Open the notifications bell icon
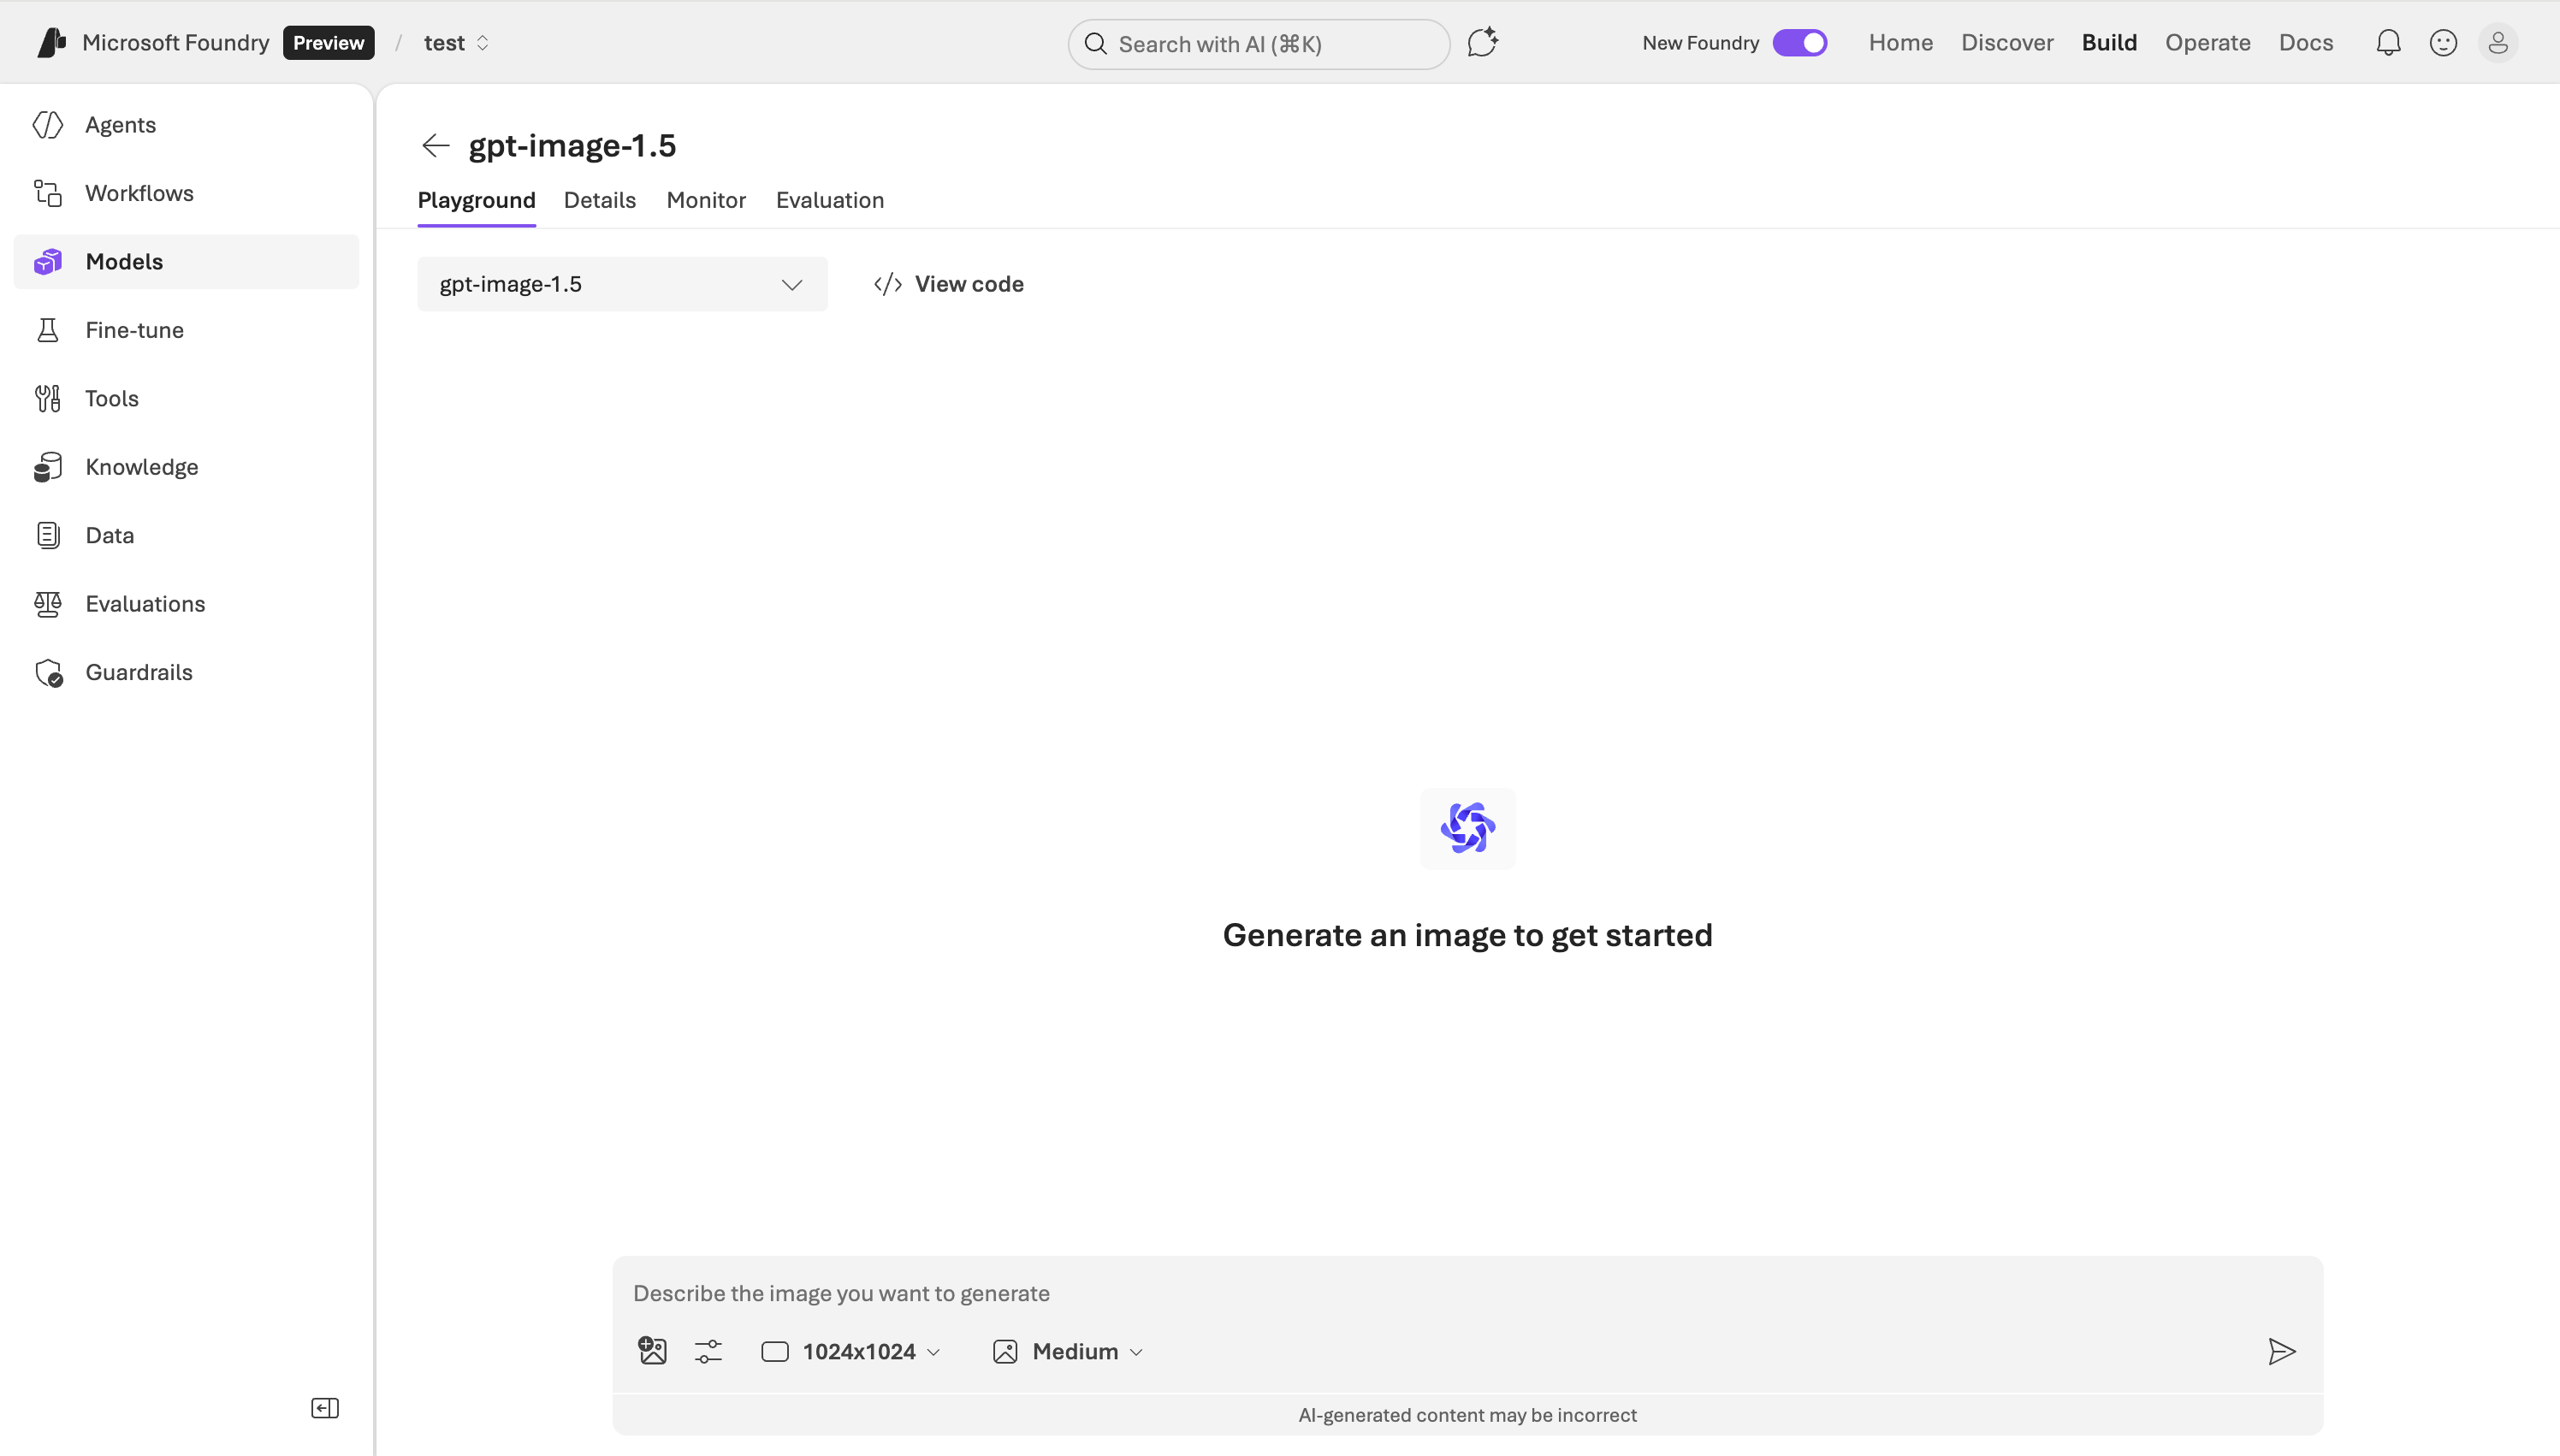 coord(2388,43)
